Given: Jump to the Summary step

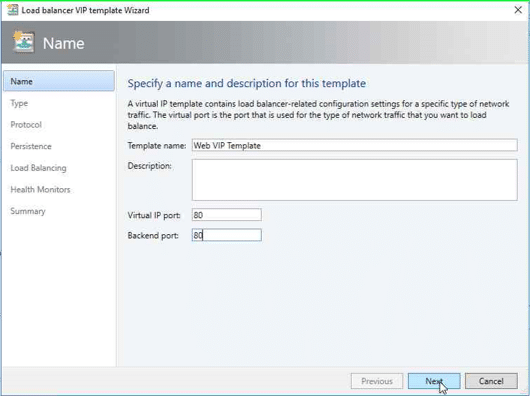Looking at the screenshot, I should pyautogui.click(x=28, y=211).
